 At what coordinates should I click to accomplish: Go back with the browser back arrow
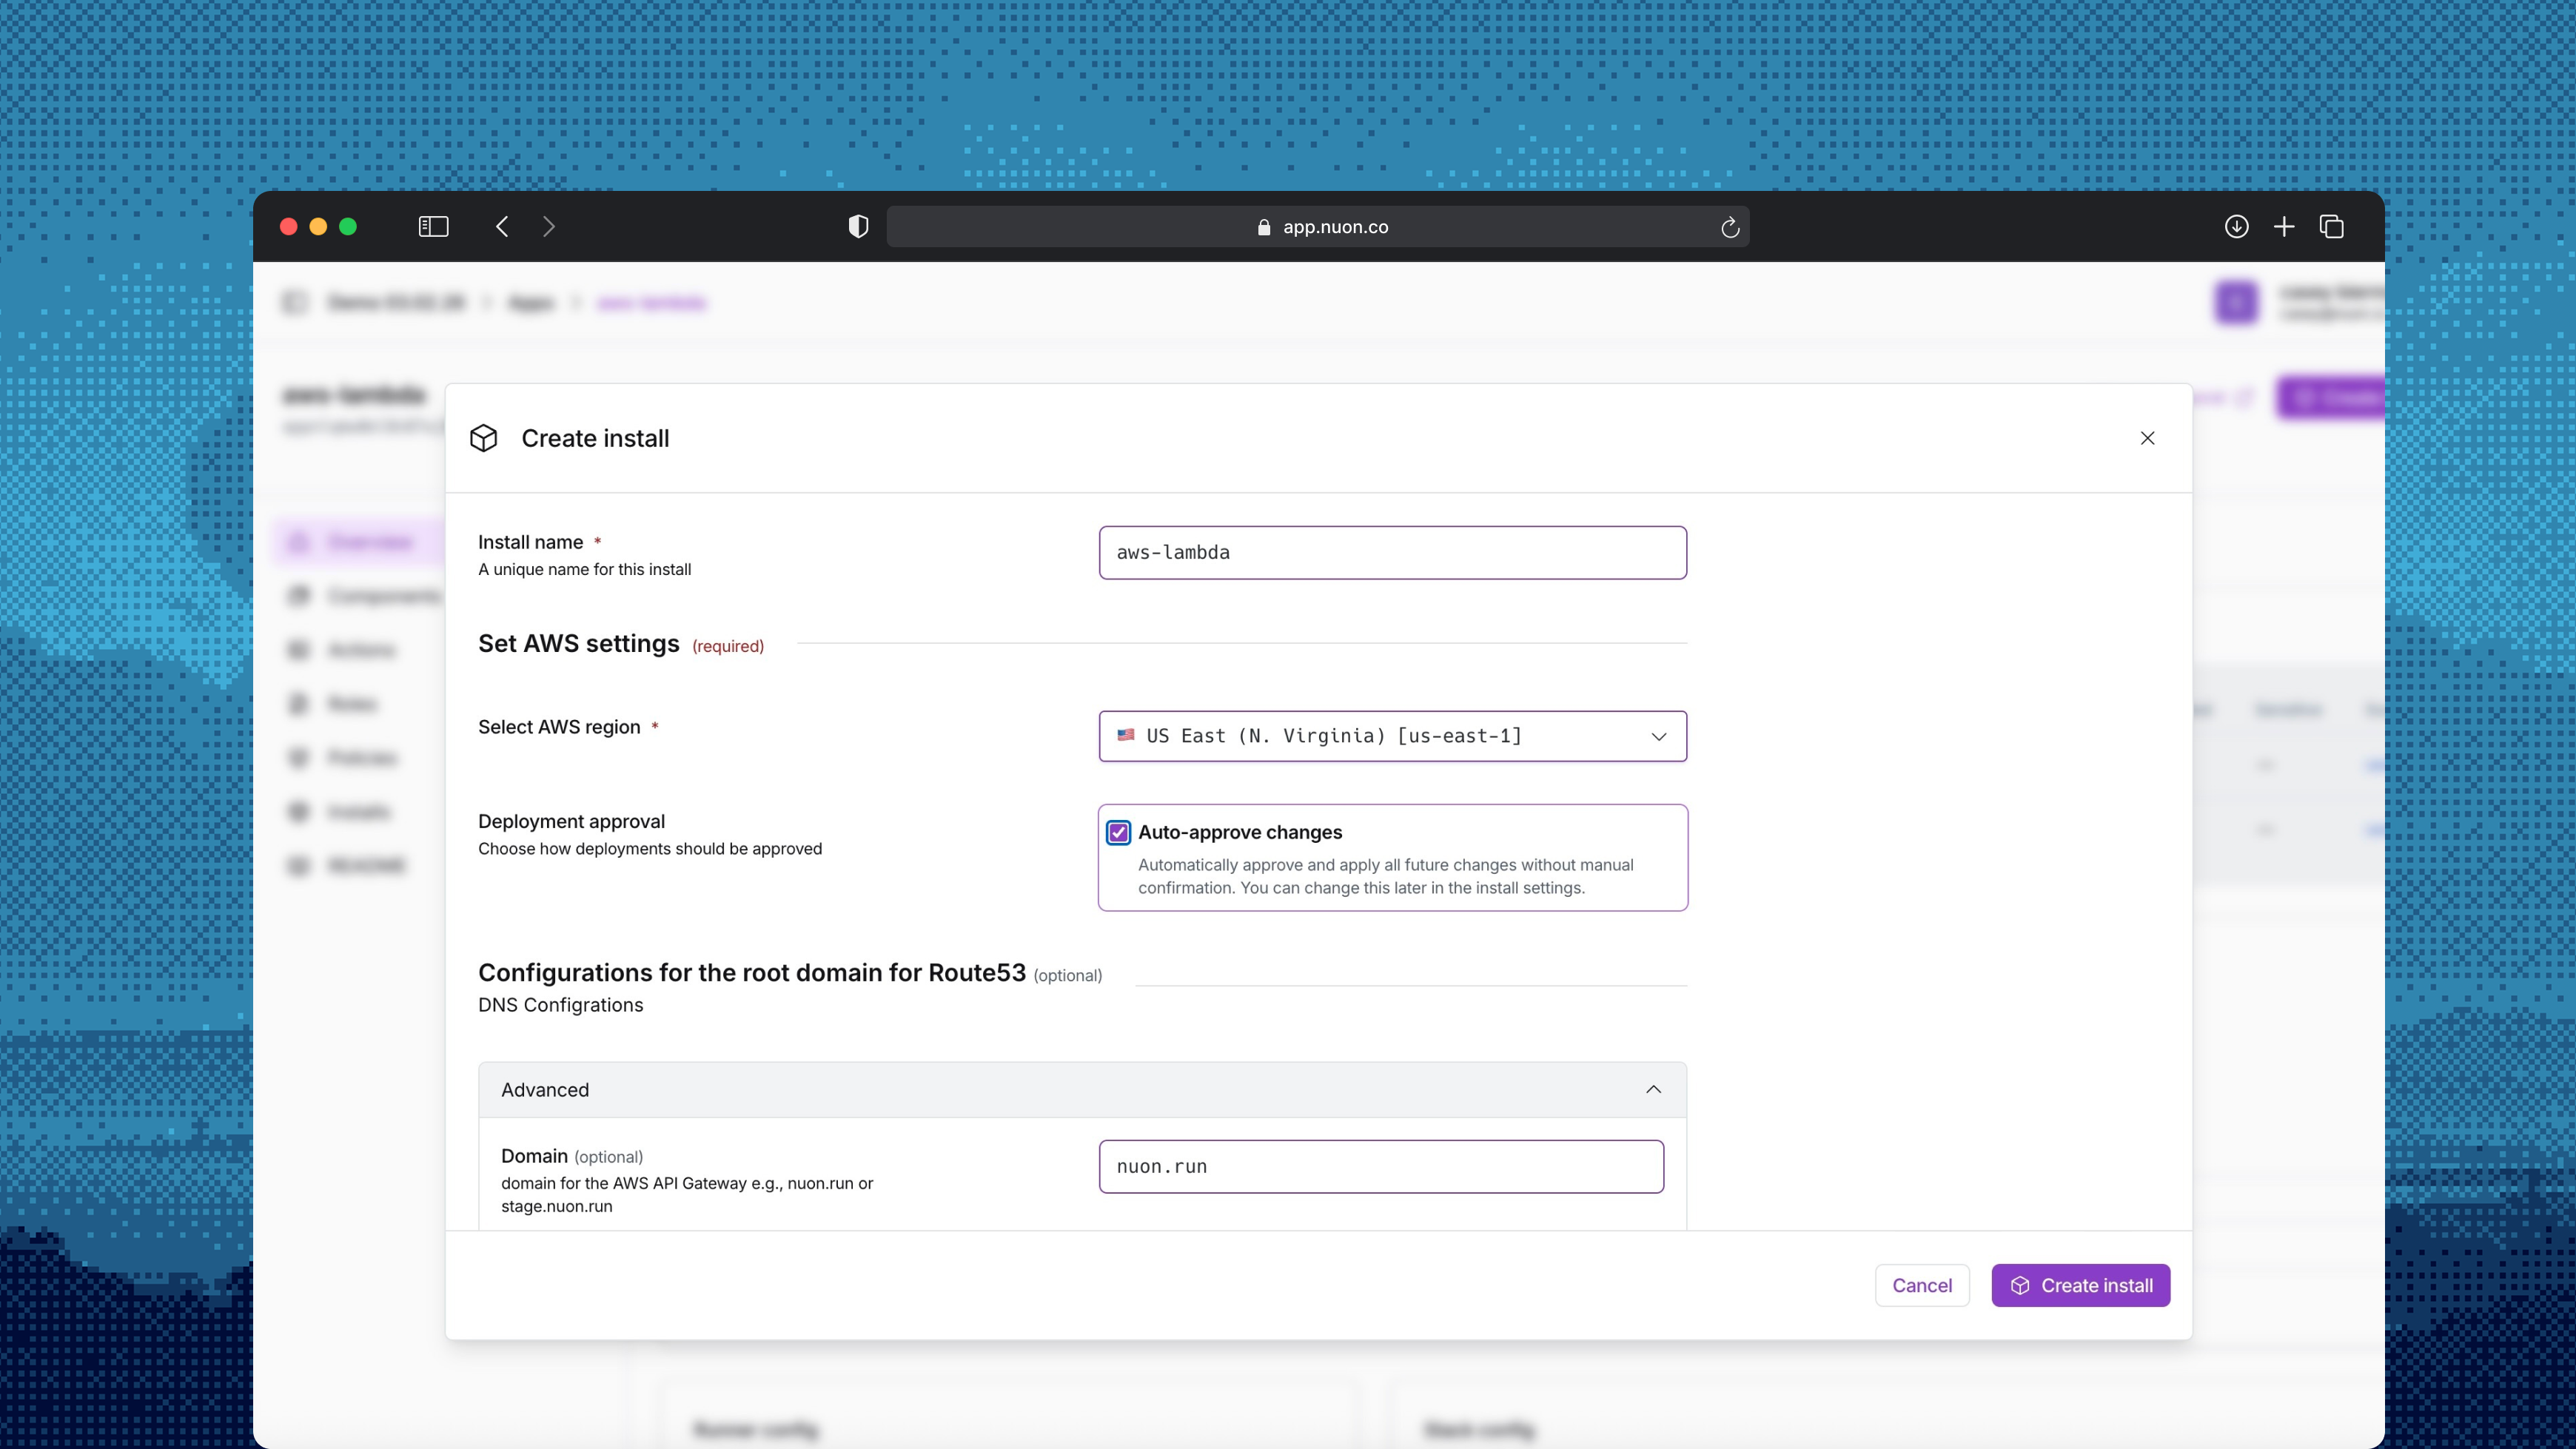(502, 227)
